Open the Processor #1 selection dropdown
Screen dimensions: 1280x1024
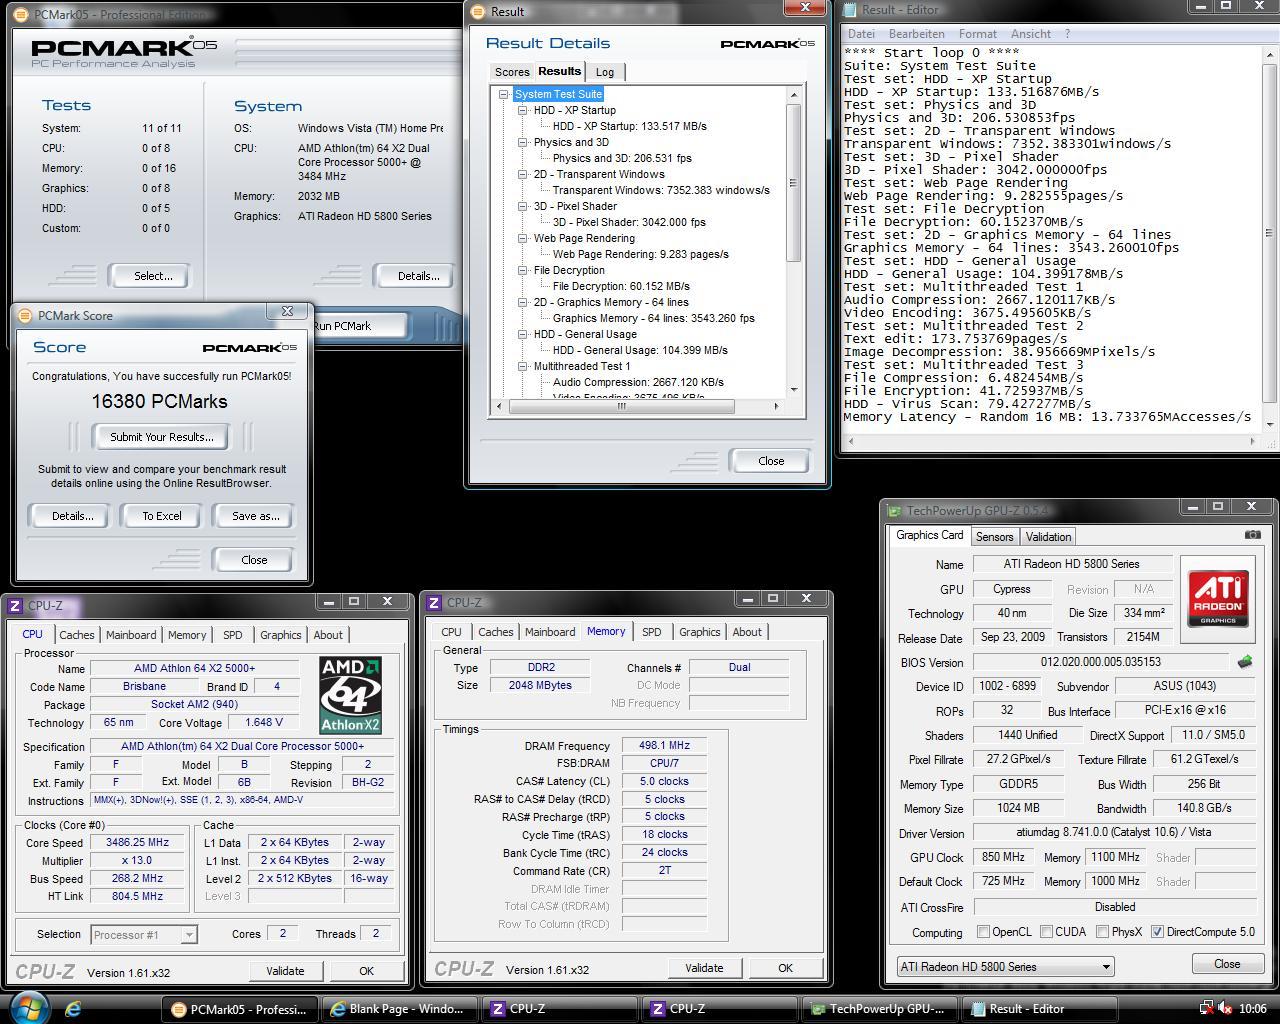point(143,934)
